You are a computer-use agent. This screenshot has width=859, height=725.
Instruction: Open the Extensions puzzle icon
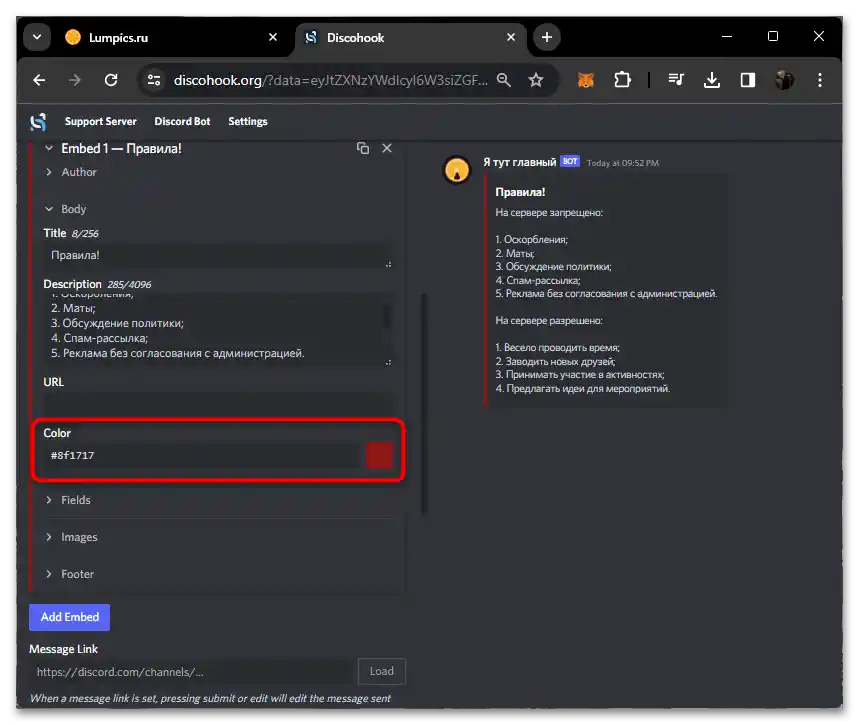[x=622, y=81]
